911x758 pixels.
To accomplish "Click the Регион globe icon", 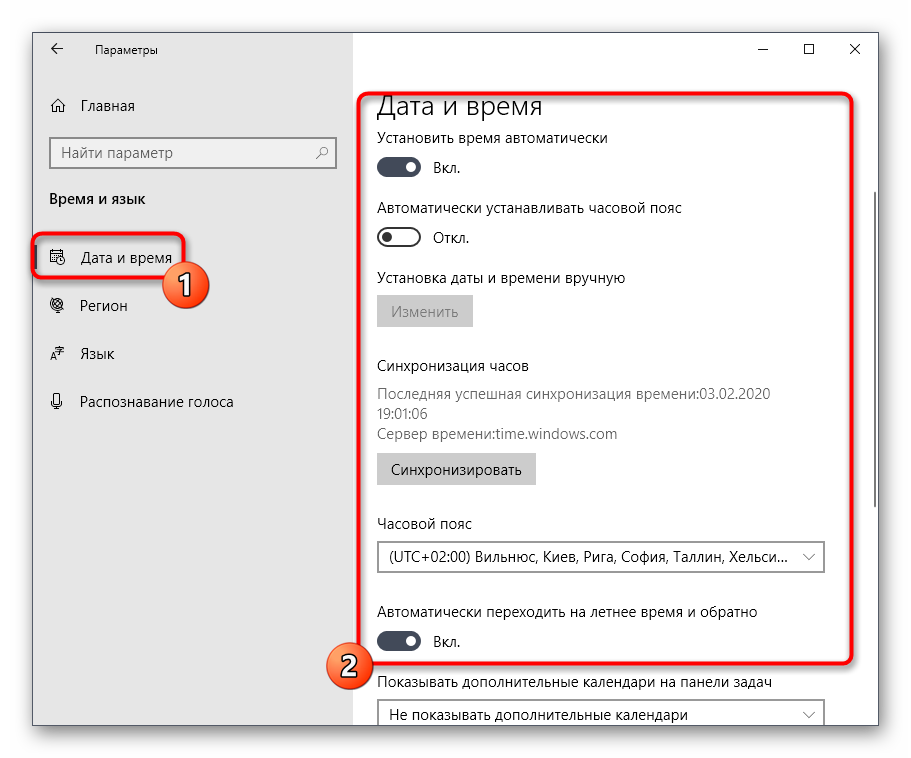I will pos(58,306).
